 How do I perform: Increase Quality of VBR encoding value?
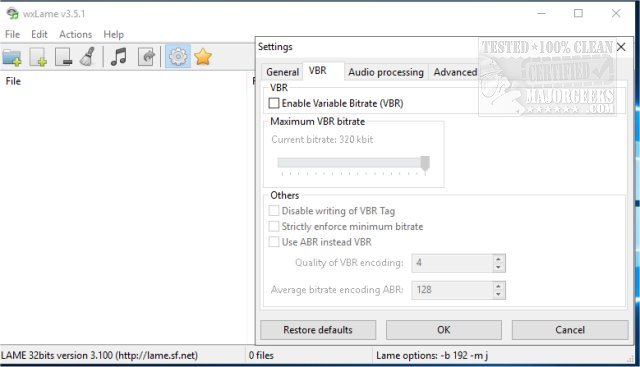[x=498, y=259]
